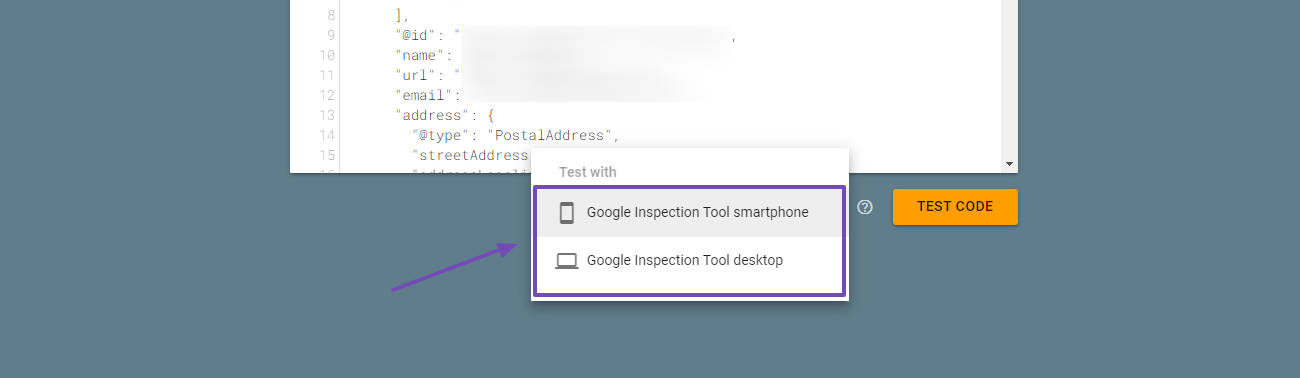Choose Google Inspection Tool desktop option

coord(690,261)
